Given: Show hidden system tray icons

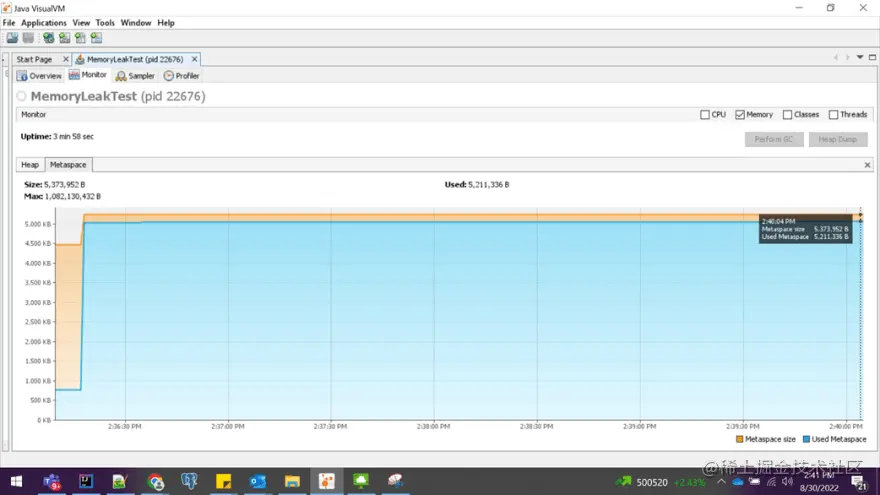Looking at the screenshot, I should (x=721, y=482).
